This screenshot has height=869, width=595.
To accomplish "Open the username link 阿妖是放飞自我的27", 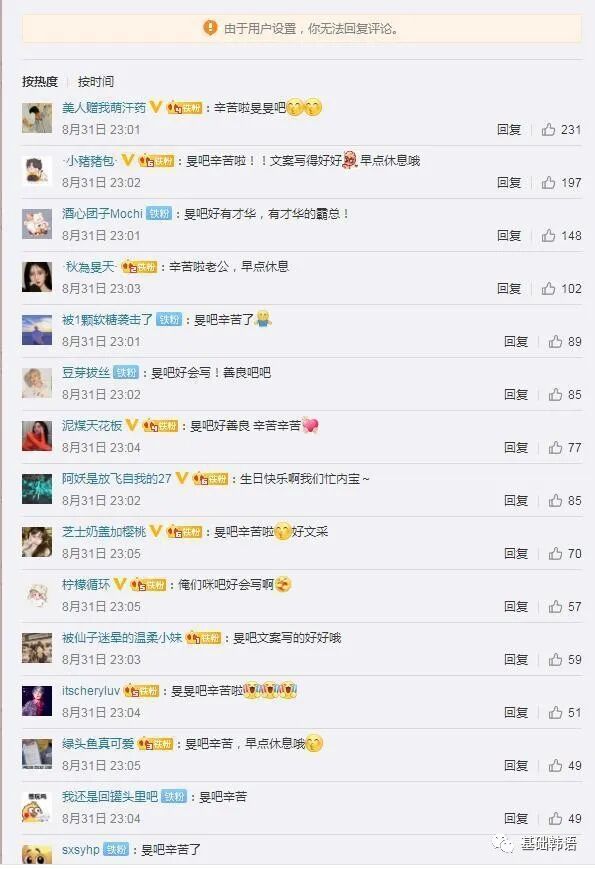I will point(117,478).
